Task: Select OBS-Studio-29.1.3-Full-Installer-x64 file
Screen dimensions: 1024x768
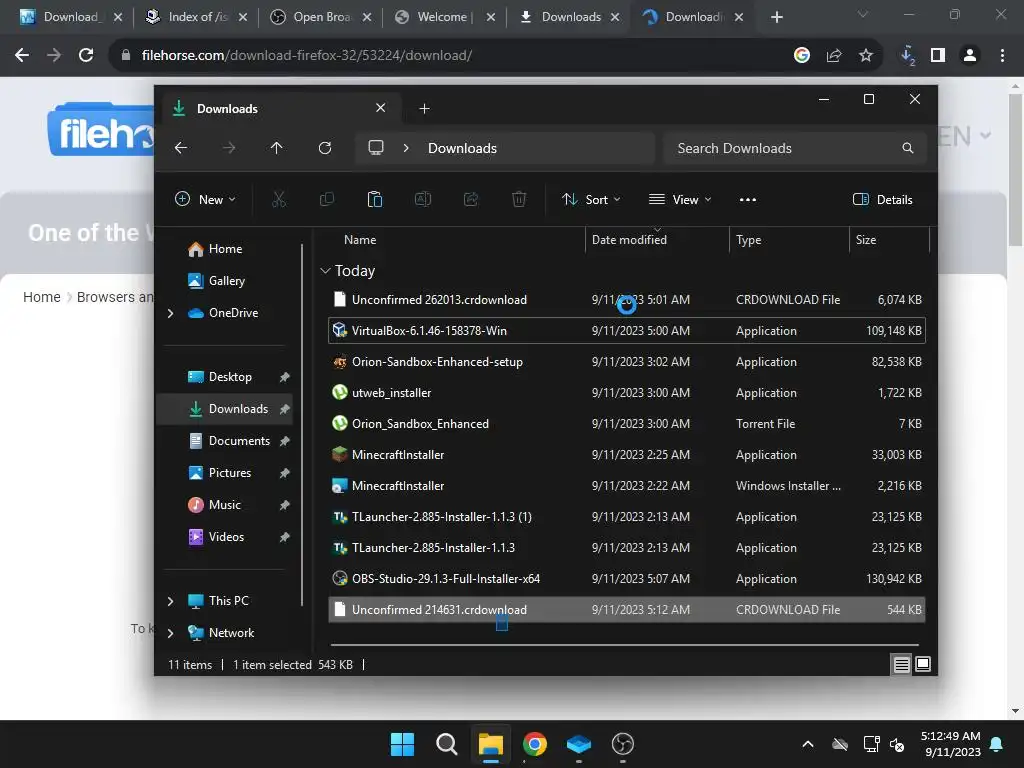Action: (x=626, y=579)
